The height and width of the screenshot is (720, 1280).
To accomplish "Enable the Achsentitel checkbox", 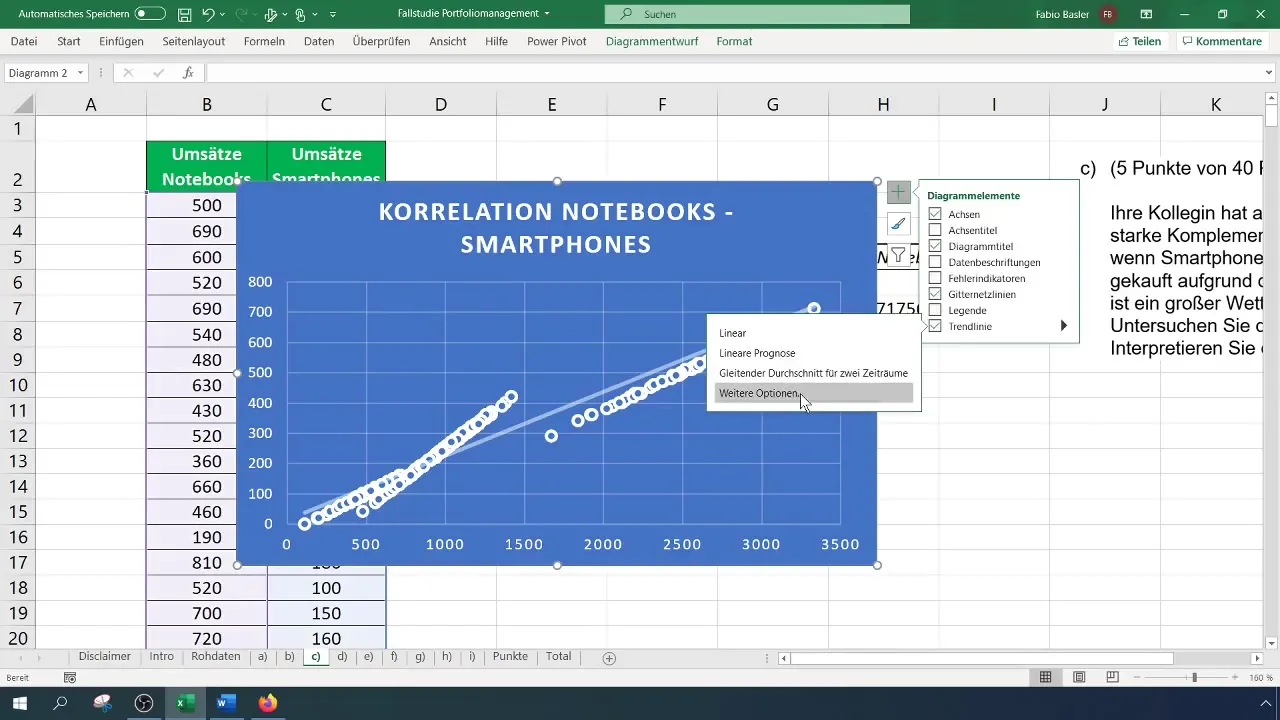I will coord(935,230).
